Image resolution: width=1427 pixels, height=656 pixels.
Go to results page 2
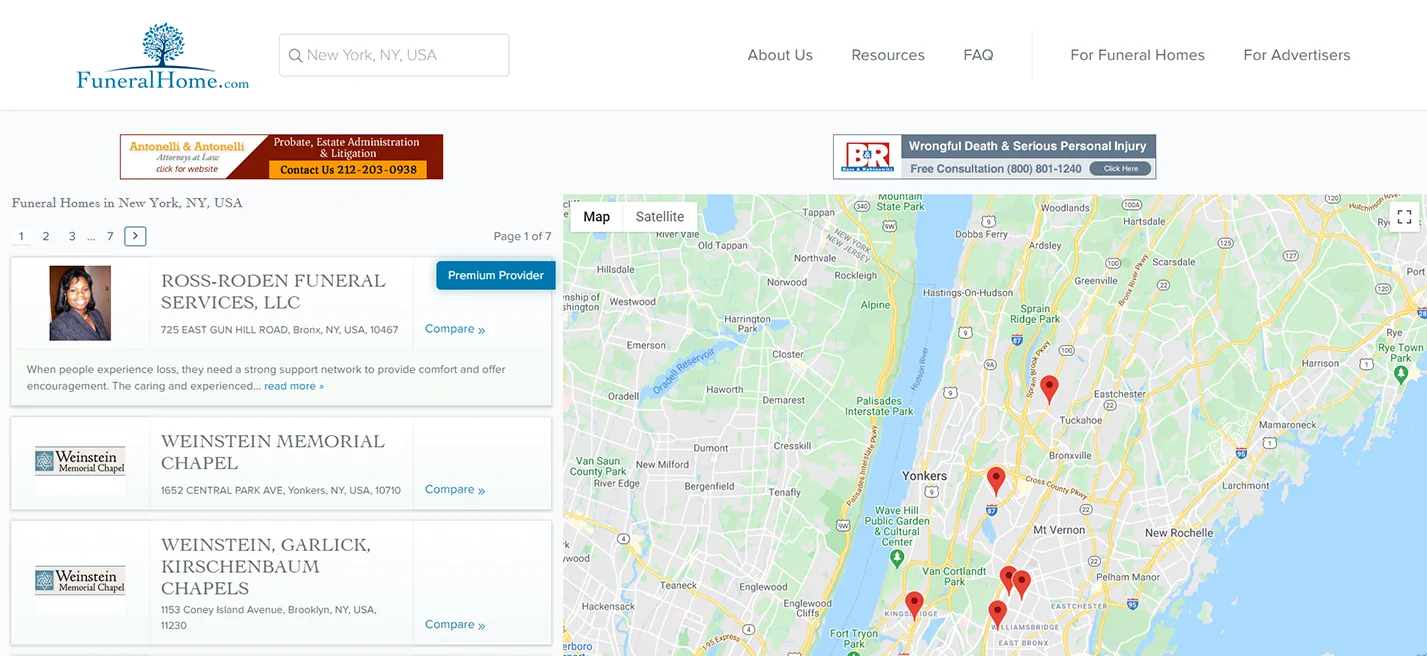(x=46, y=236)
